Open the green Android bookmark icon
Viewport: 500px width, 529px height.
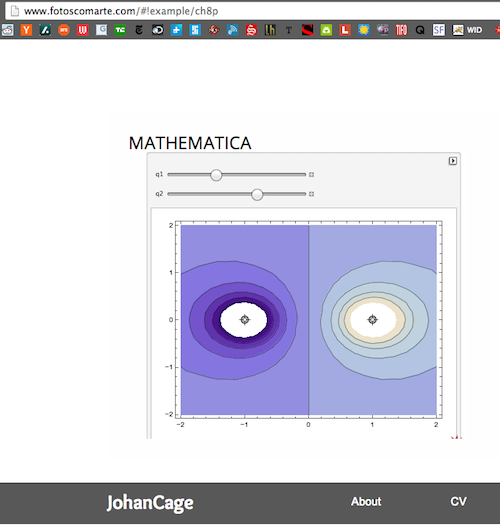pos(326,30)
